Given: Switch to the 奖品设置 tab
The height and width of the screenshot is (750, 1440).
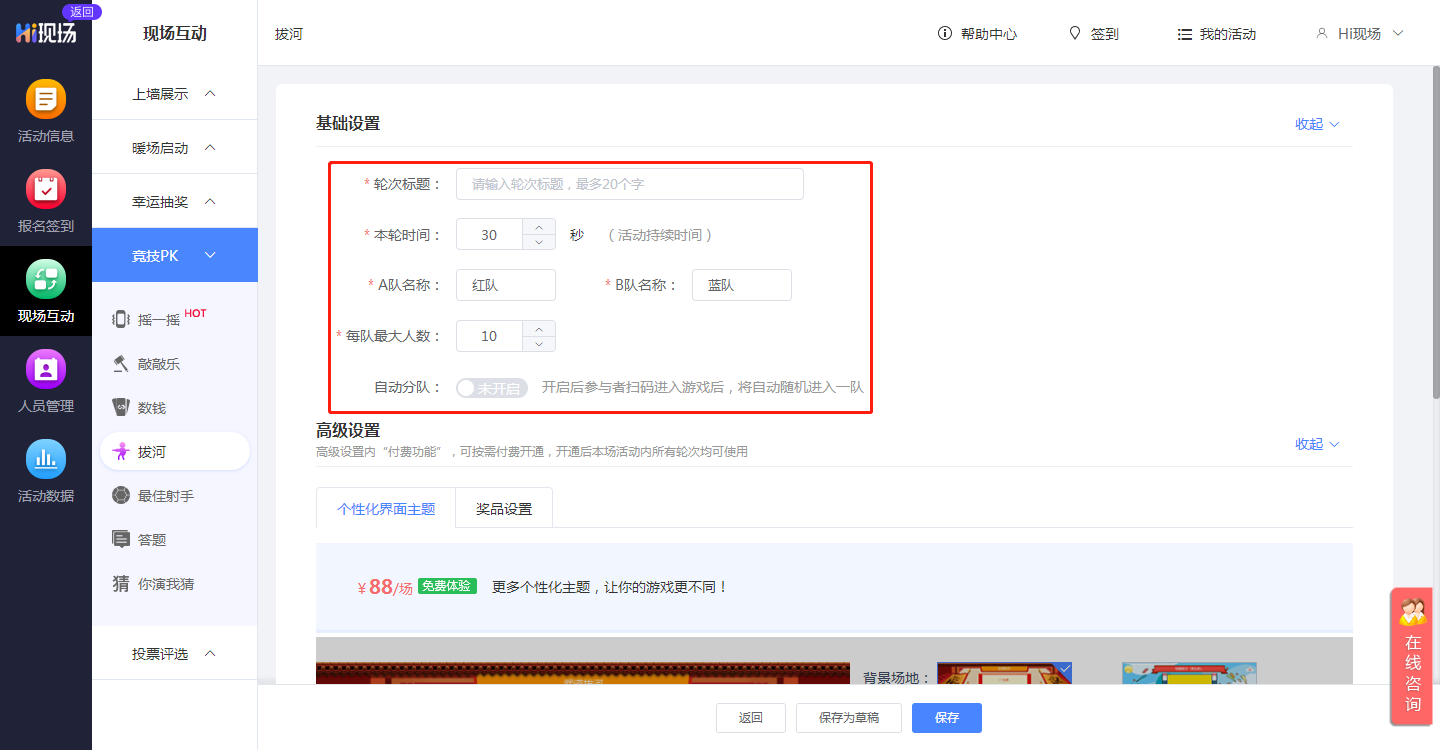Looking at the screenshot, I should [504, 508].
